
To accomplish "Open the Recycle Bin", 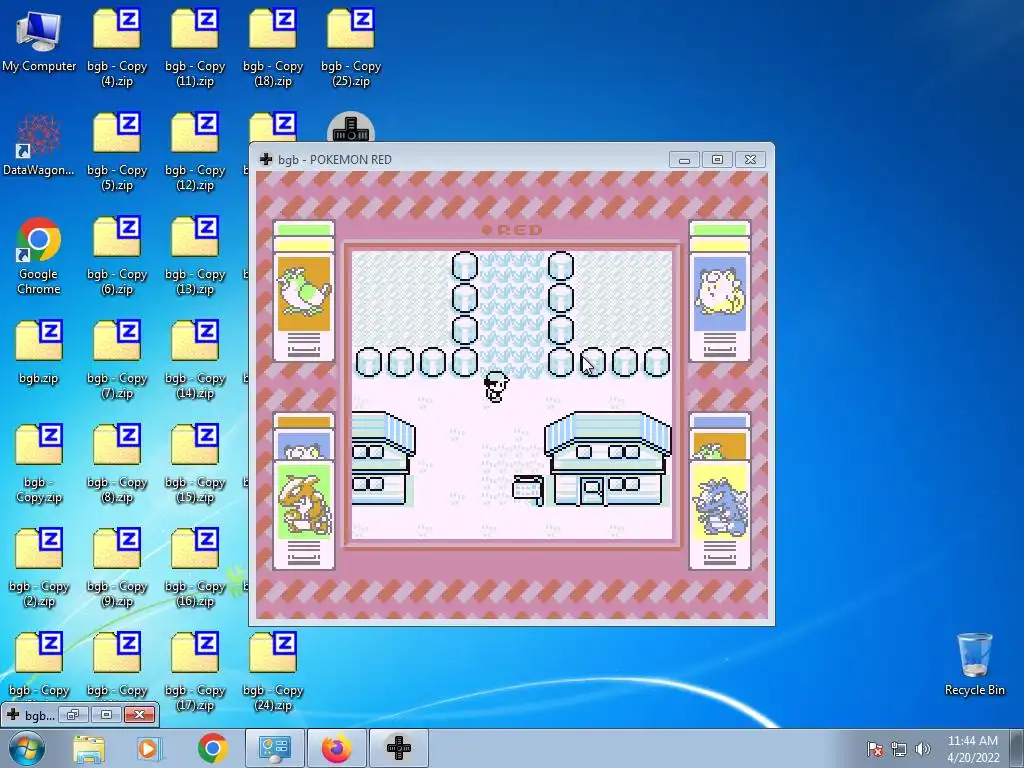I will 974,664.
